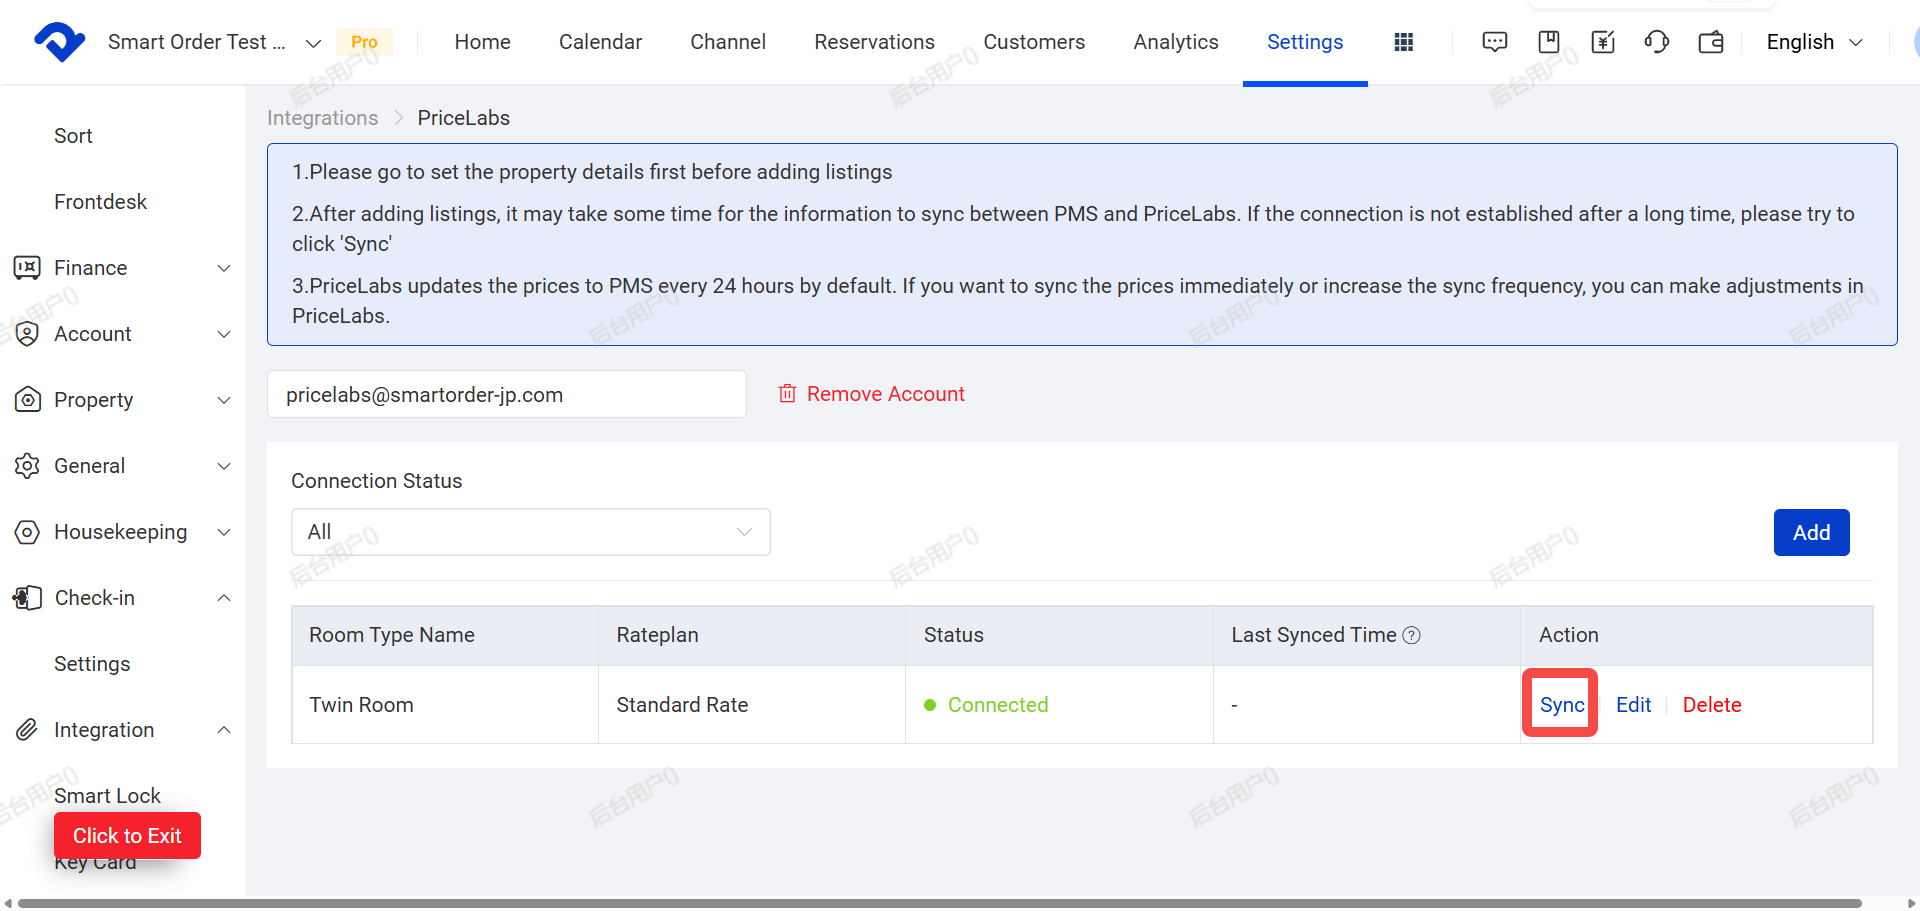The width and height of the screenshot is (1920, 911).
Task: Open the Smart Order Test property switcher
Action: click(x=214, y=42)
